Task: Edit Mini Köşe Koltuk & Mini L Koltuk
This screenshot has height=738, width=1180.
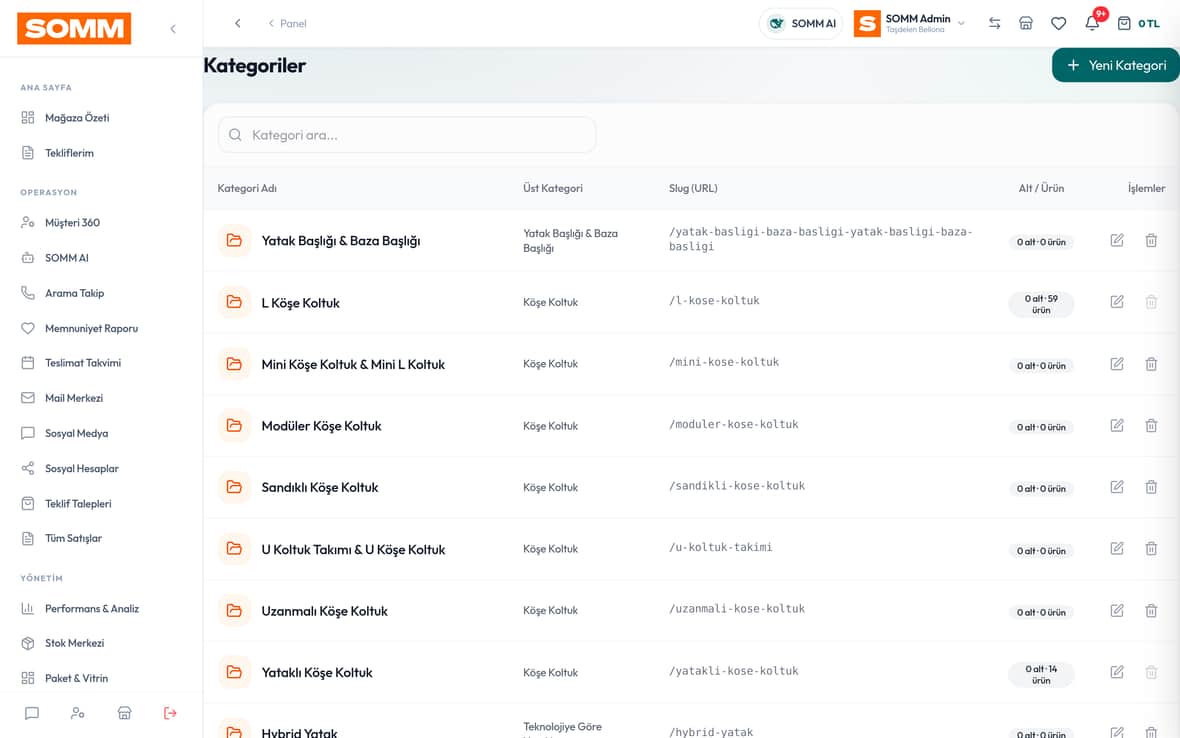Action: tap(1117, 363)
